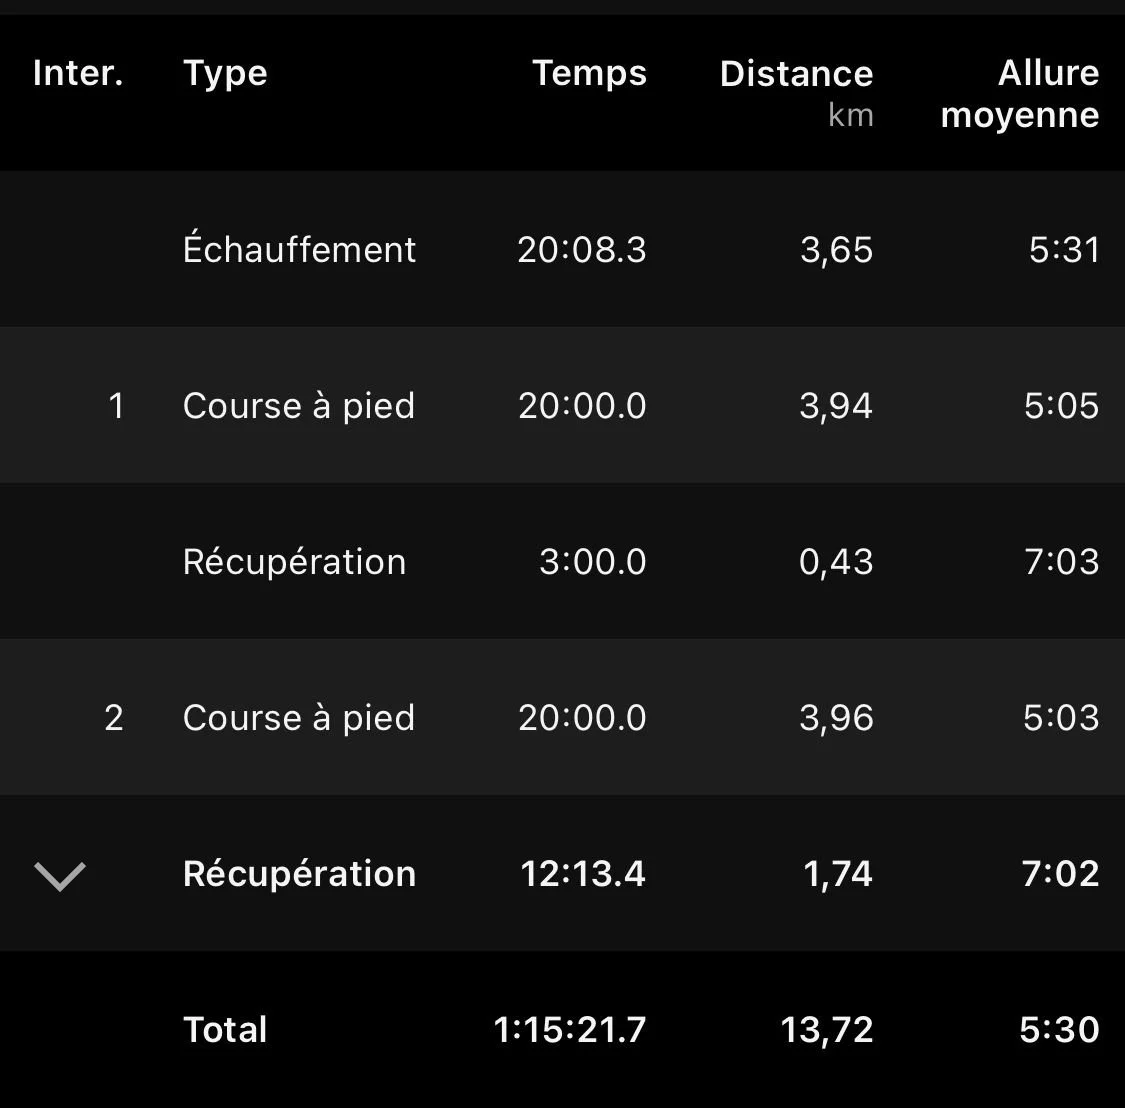This screenshot has width=1125, height=1108.
Task: Select the Total summary row
Action: [x=562, y=1029]
